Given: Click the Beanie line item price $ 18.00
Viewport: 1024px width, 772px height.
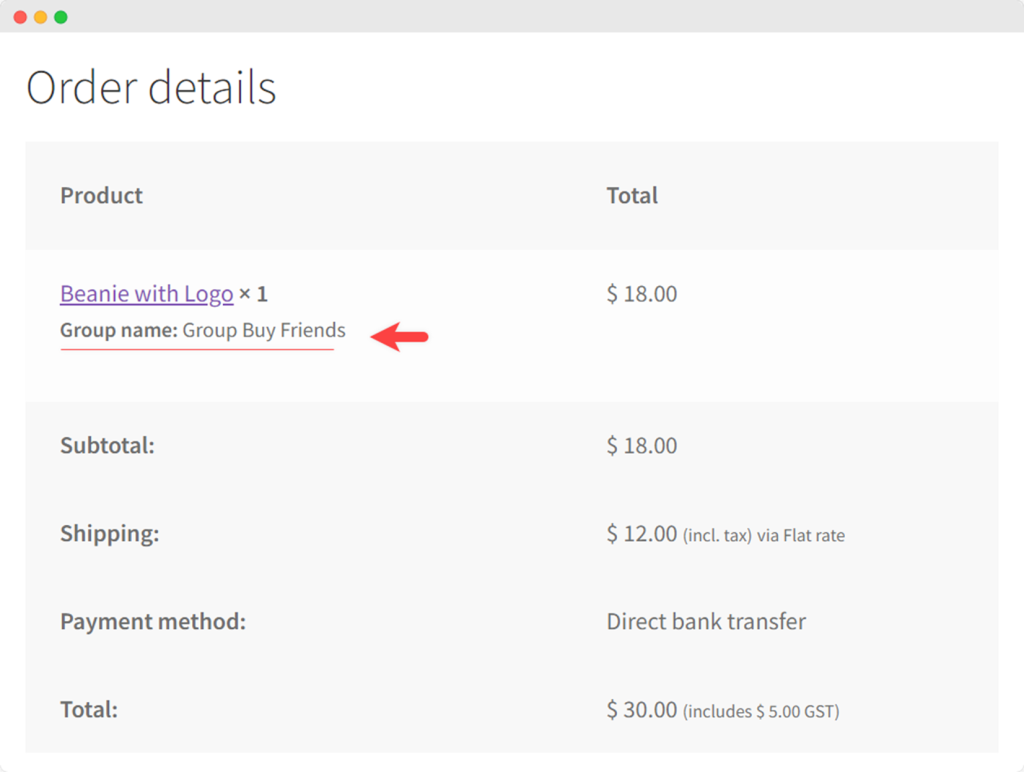Looking at the screenshot, I should click(x=641, y=294).
